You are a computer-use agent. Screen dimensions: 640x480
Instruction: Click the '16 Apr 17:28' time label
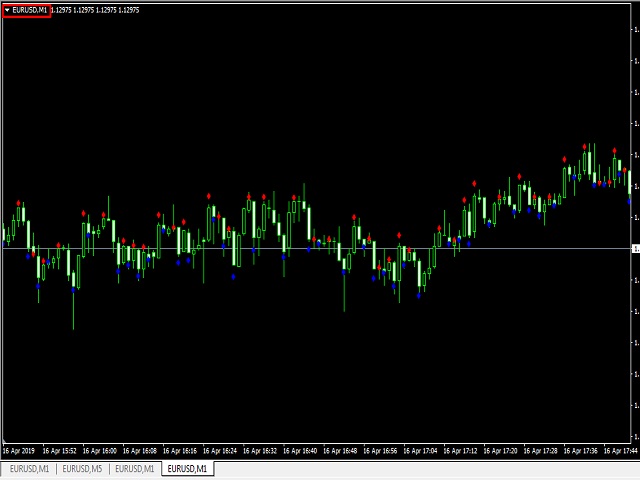(x=540, y=451)
